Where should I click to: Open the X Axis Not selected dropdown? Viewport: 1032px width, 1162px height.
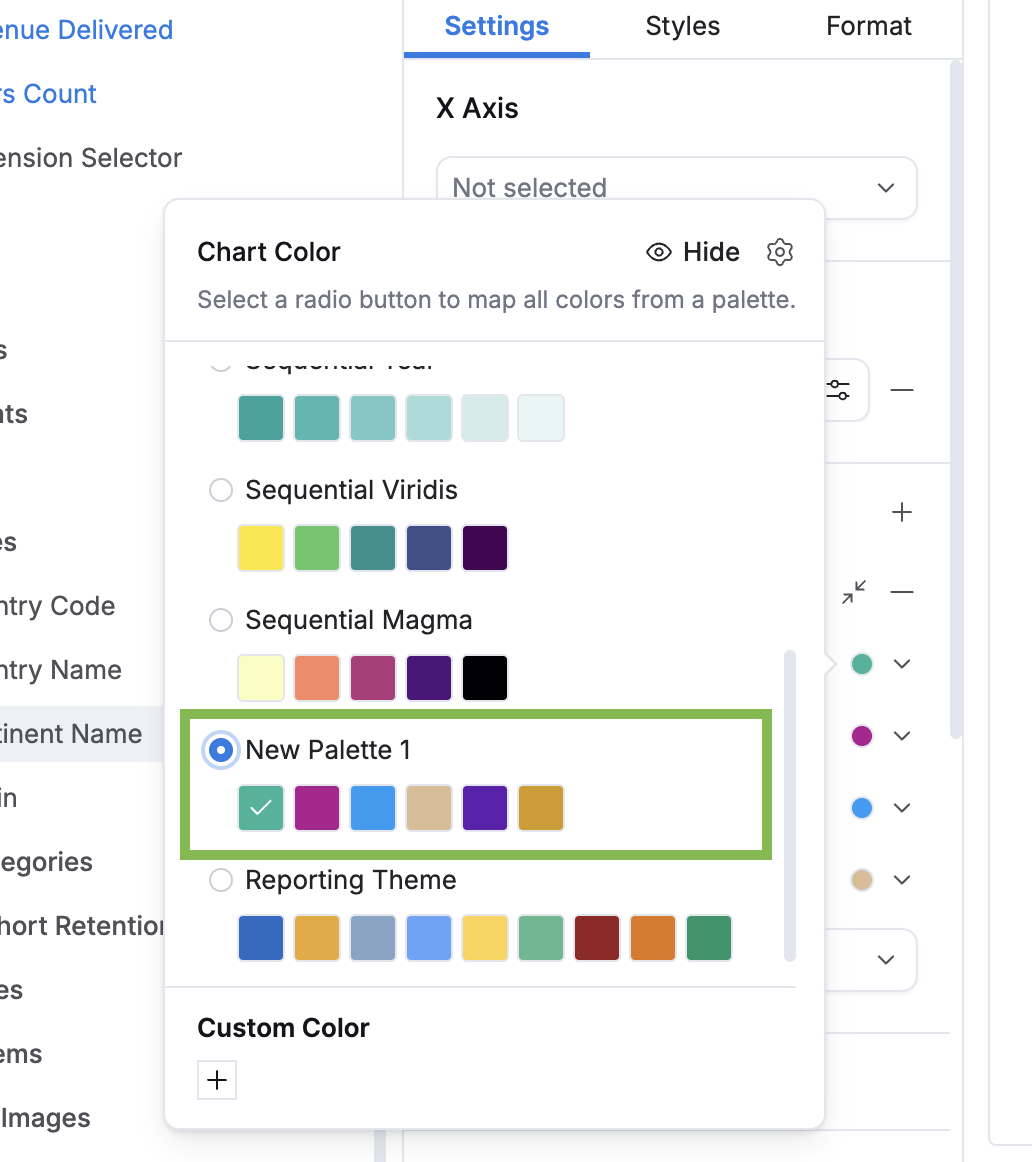click(677, 188)
